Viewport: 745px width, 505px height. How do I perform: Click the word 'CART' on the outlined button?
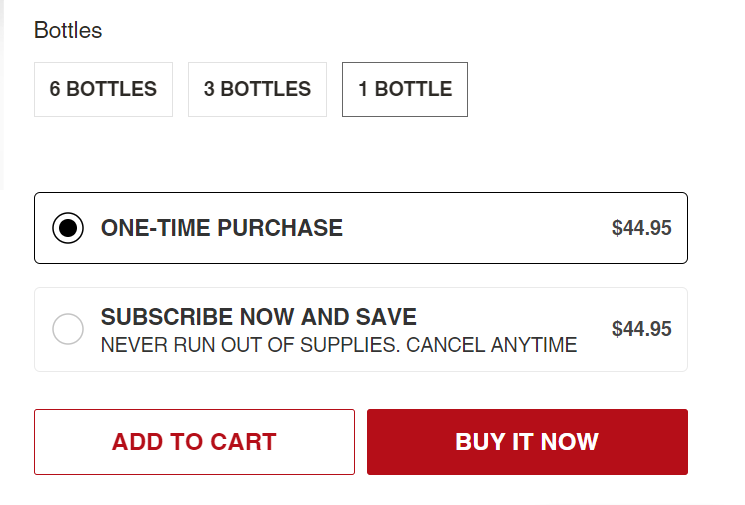(243, 442)
